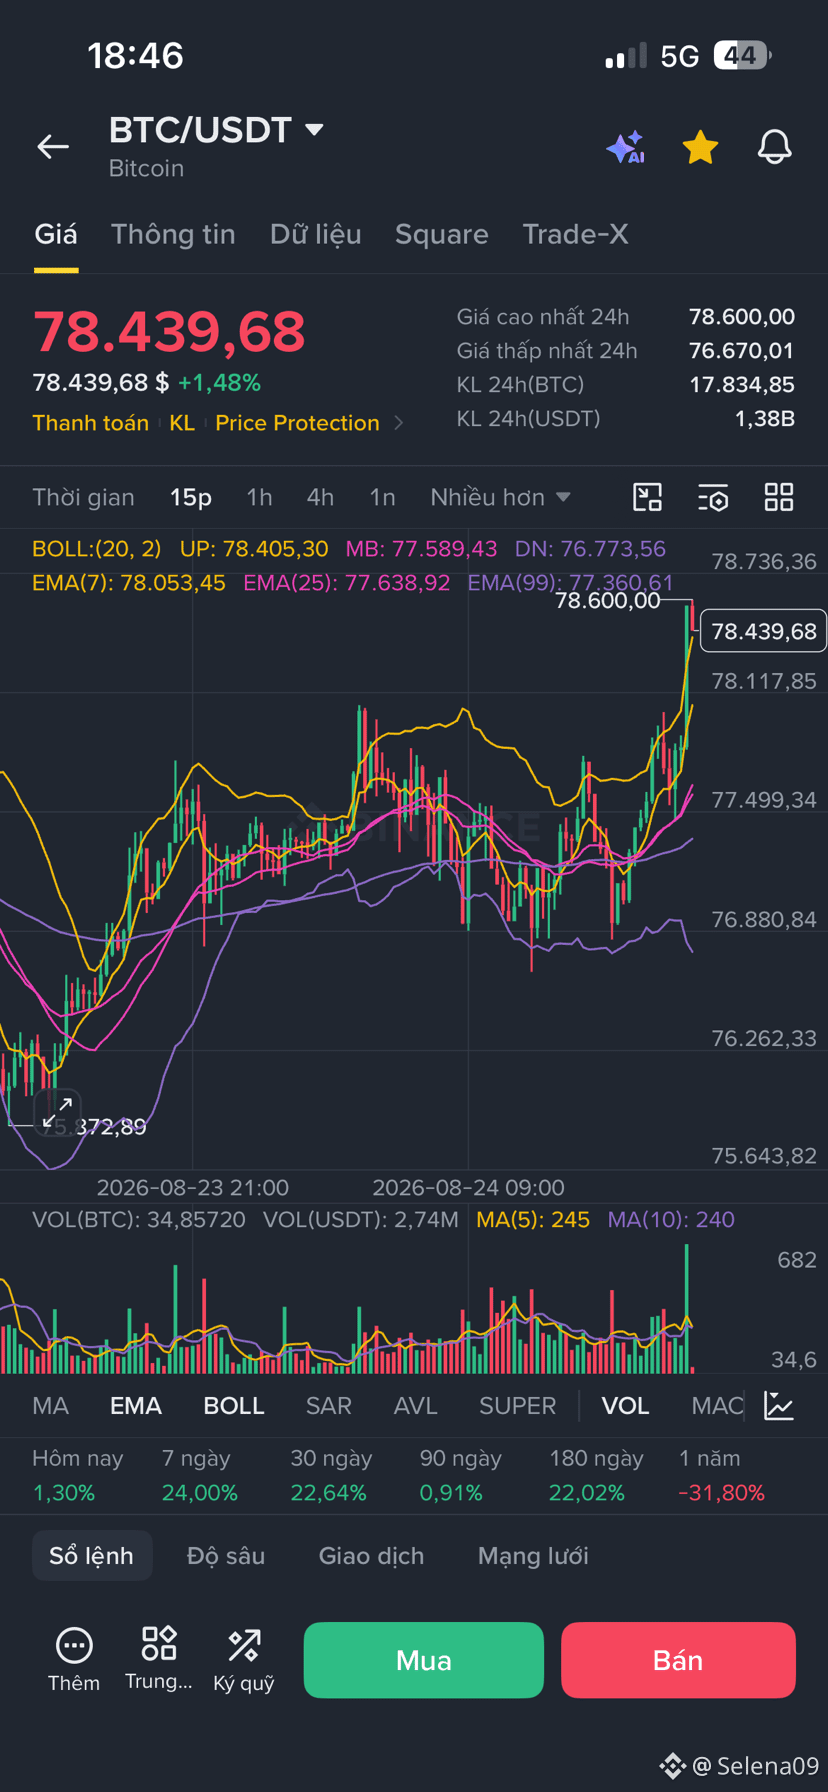Tap the 24h high value 78.600,00

[x=742, y=317]
